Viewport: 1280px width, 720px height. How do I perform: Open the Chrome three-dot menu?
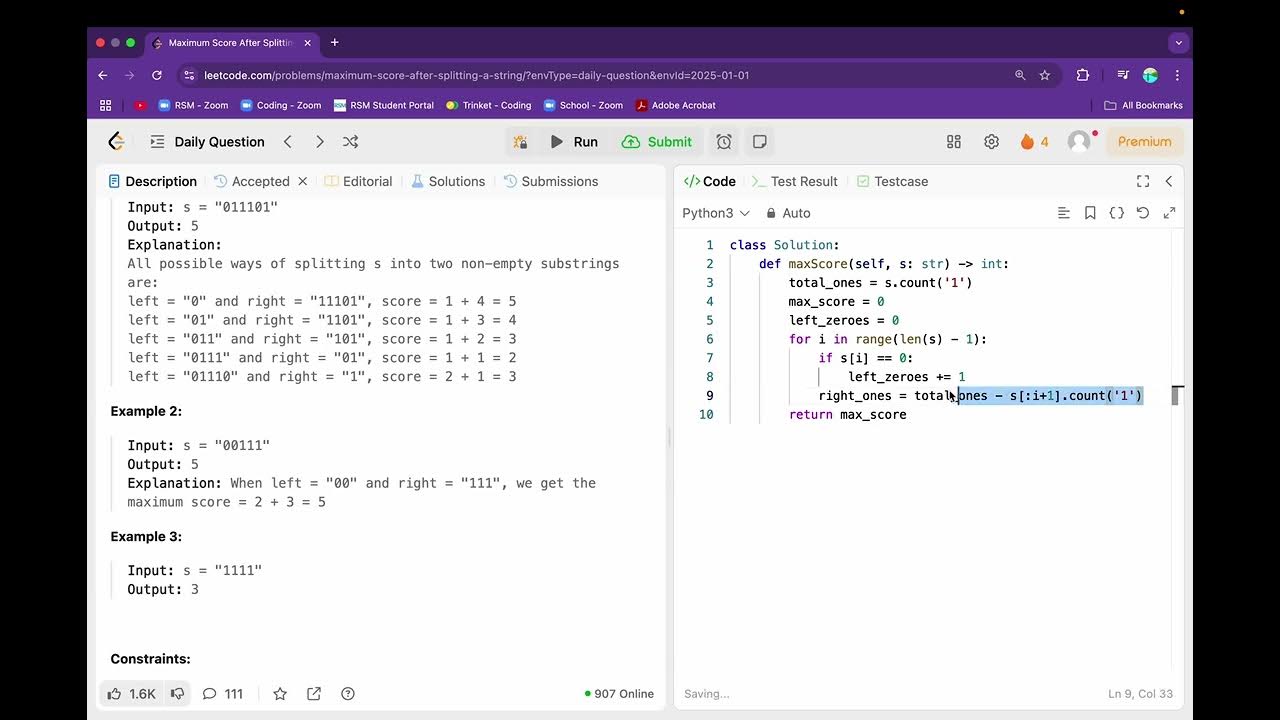point(1177,75)
